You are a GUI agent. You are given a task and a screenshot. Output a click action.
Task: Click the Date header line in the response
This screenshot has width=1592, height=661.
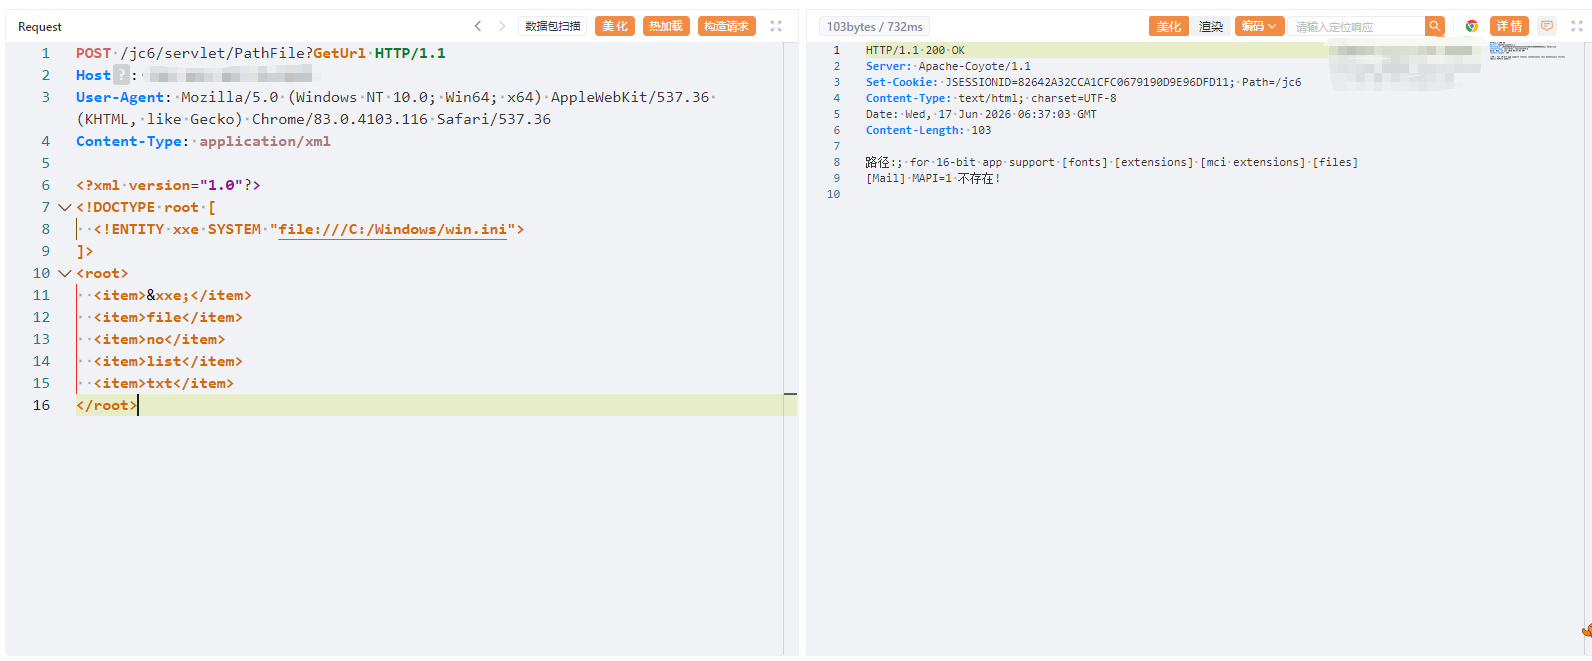point(981,114)
